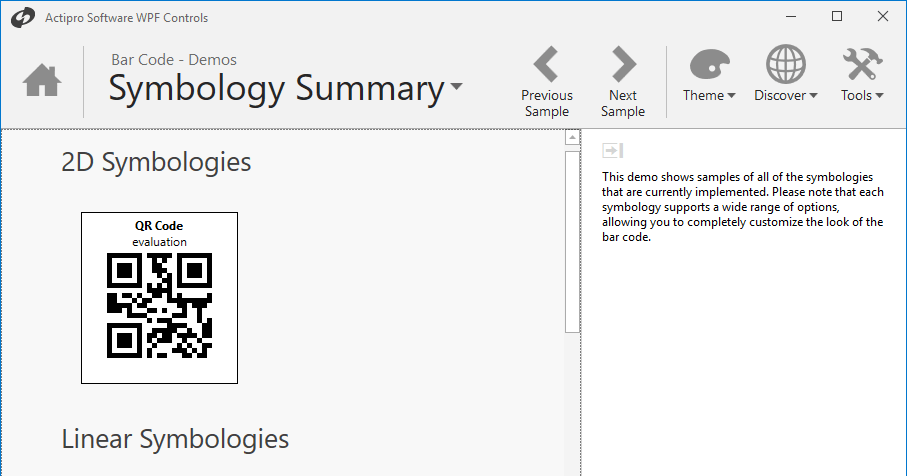This screenshot has width=907, height=476.
Task: Click the demo description paragraph
Action: pos(743,206)
